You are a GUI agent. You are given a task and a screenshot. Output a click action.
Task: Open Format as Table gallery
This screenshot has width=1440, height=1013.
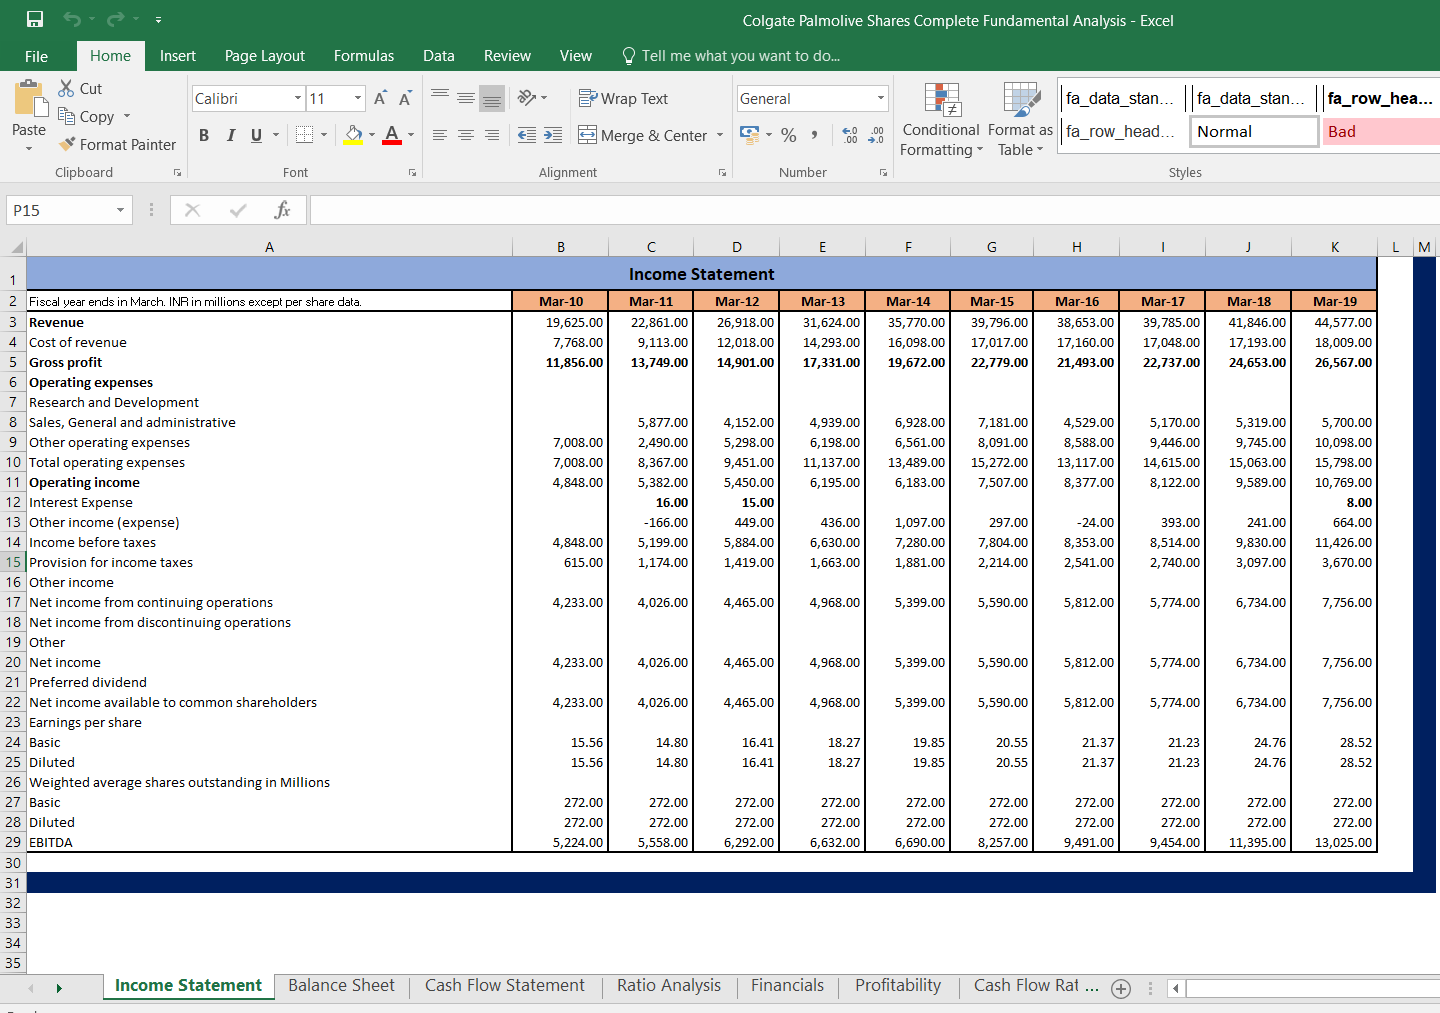tap(1020, 120)
